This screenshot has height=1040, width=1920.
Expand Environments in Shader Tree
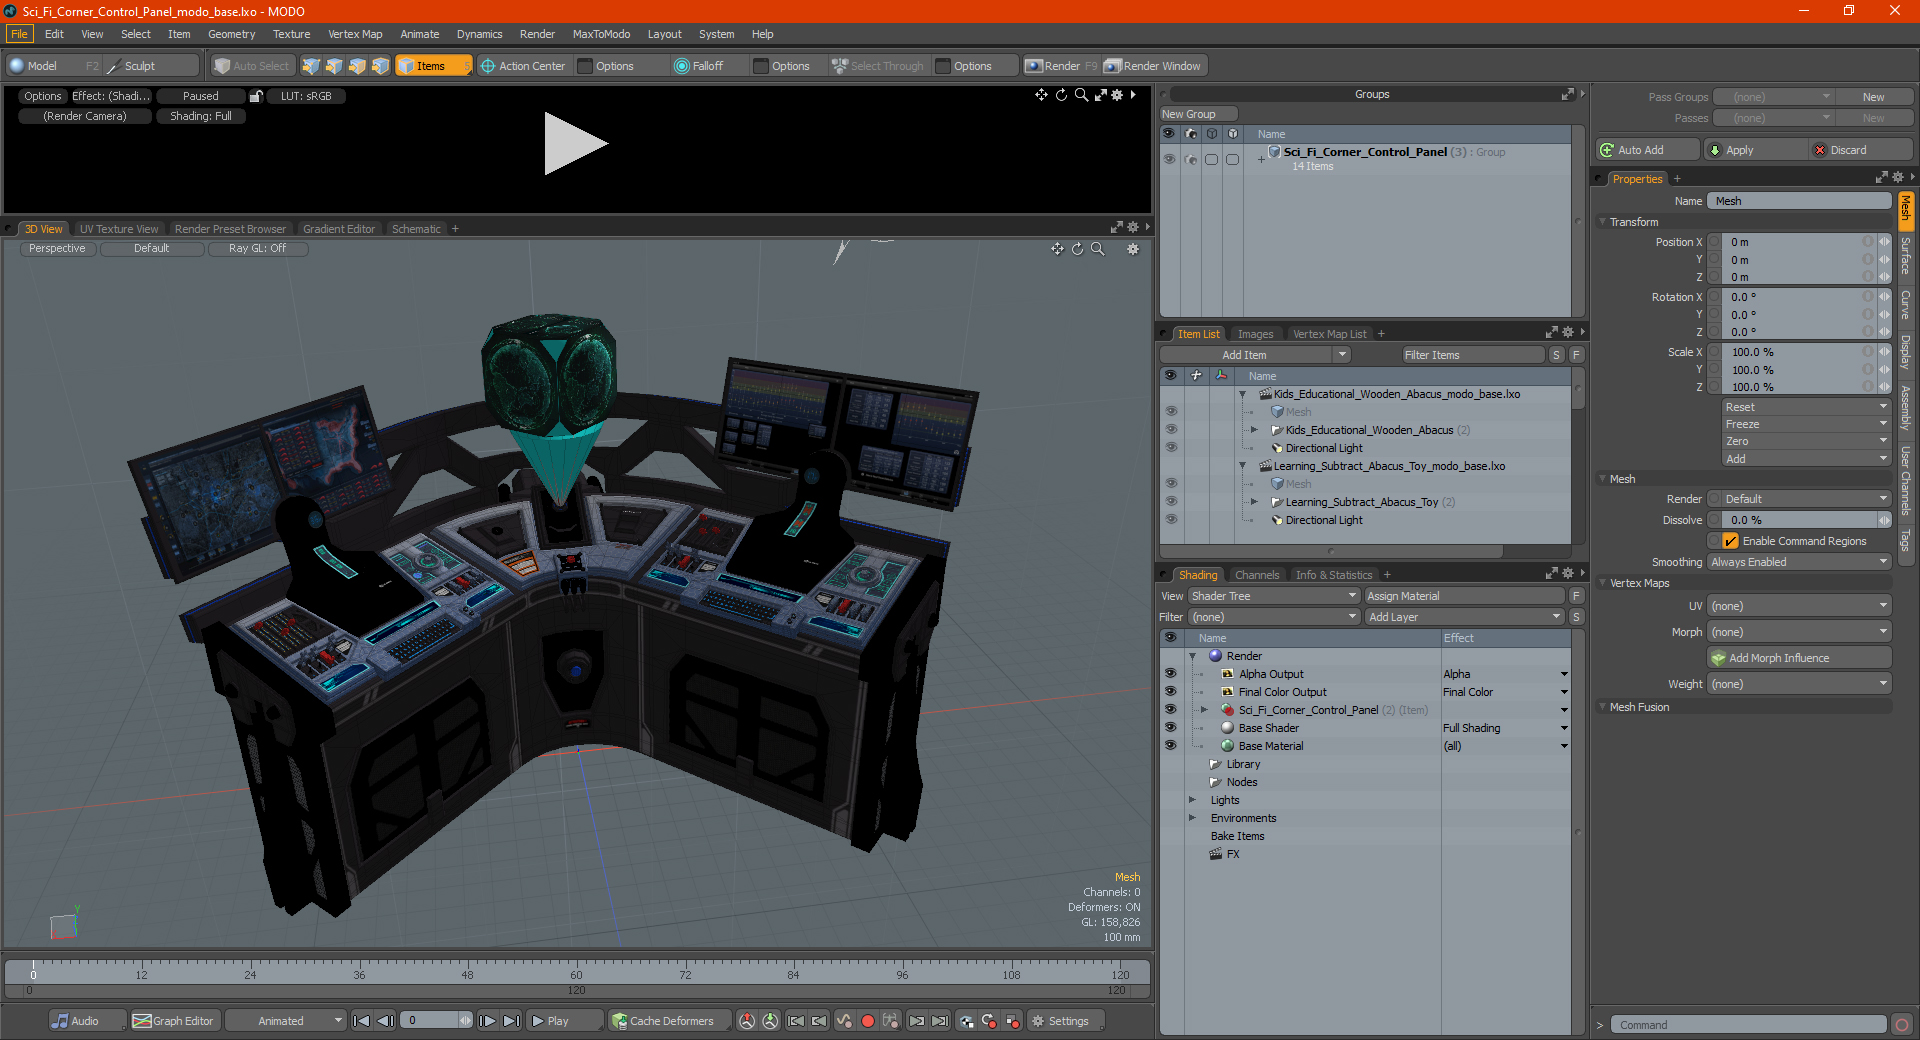1193,818
